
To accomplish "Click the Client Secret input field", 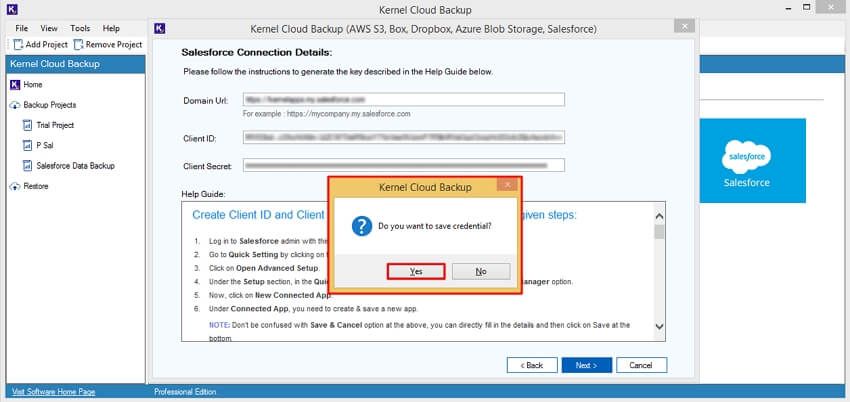I will coord(404,165).
